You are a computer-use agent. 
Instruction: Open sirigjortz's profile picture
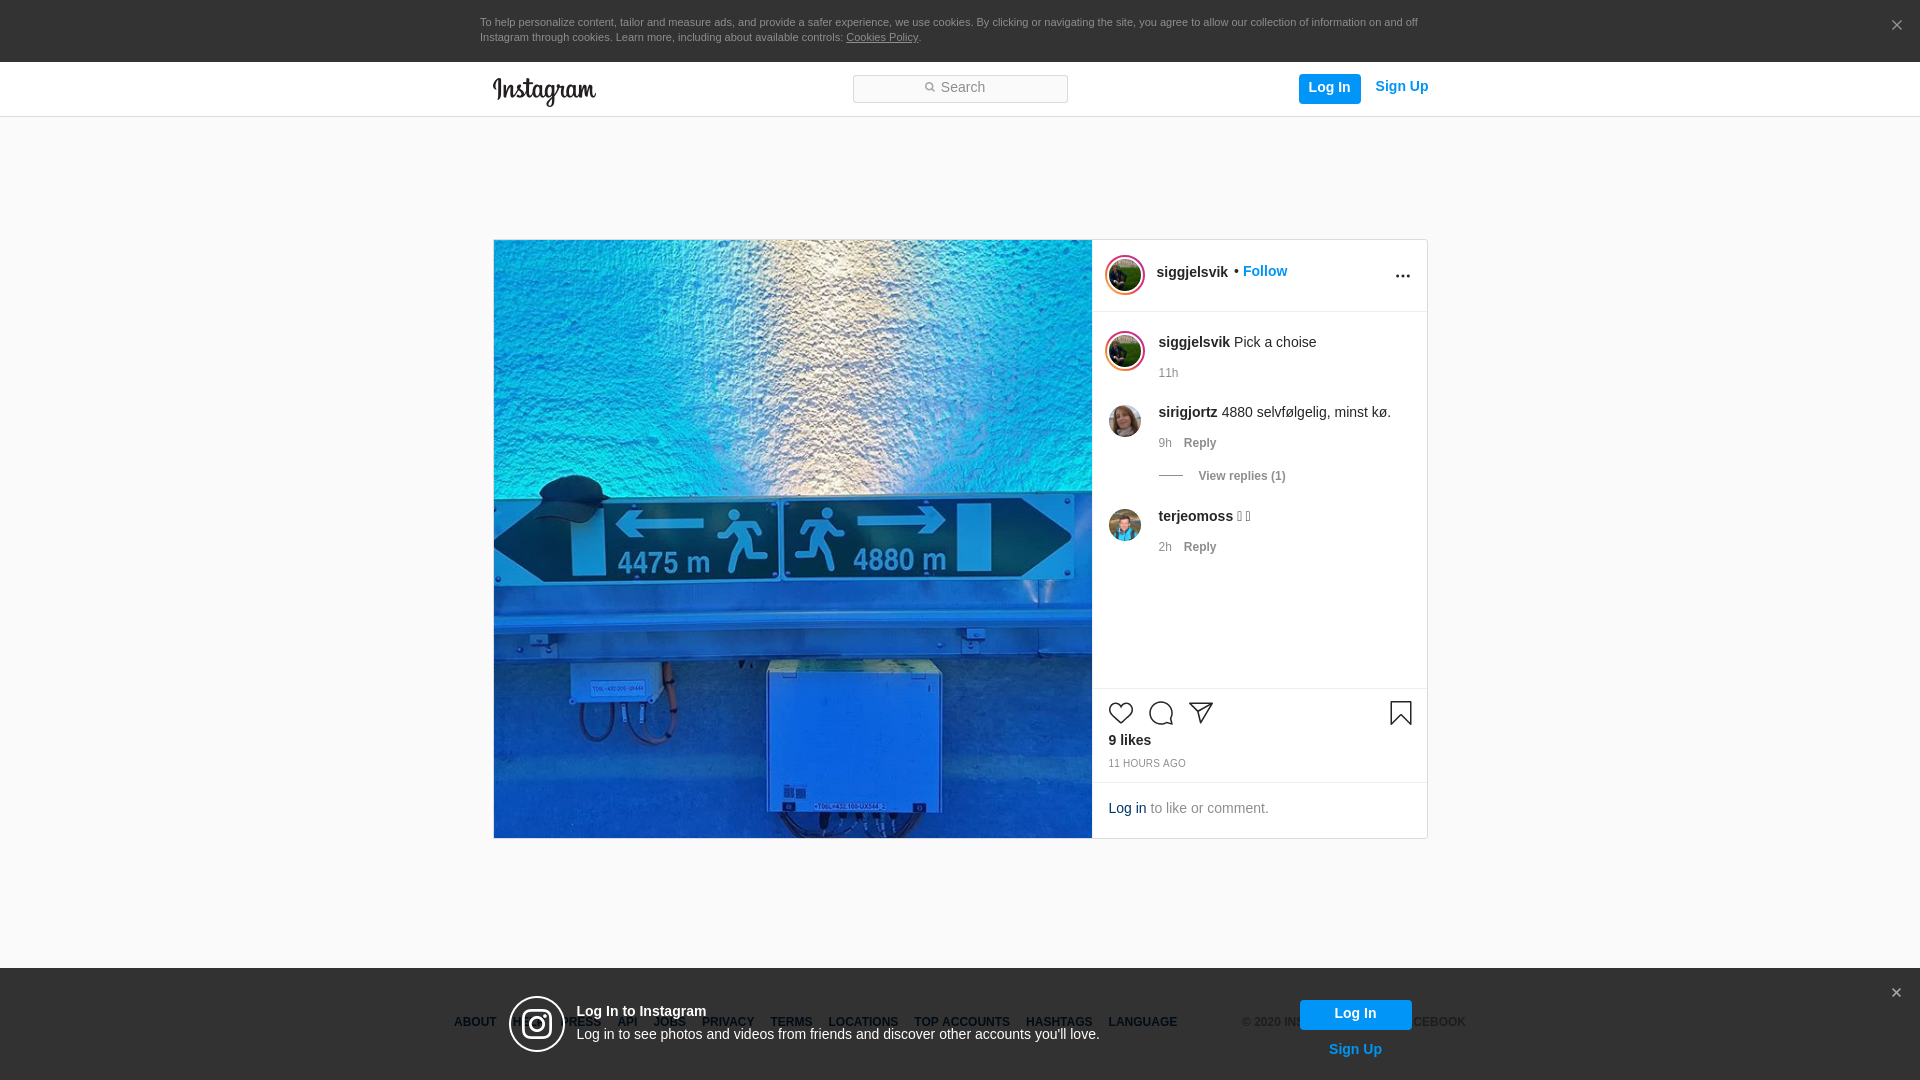coord(1124,421)
